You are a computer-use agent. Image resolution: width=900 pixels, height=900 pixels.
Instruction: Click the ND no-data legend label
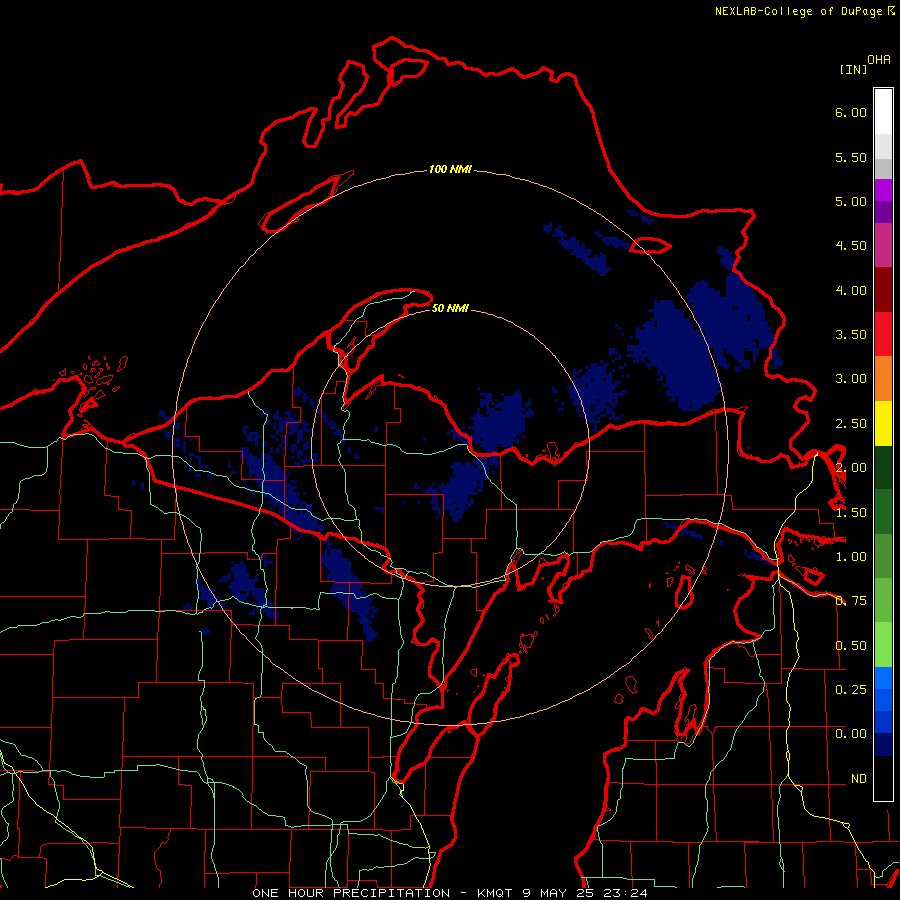pos(859,779)
